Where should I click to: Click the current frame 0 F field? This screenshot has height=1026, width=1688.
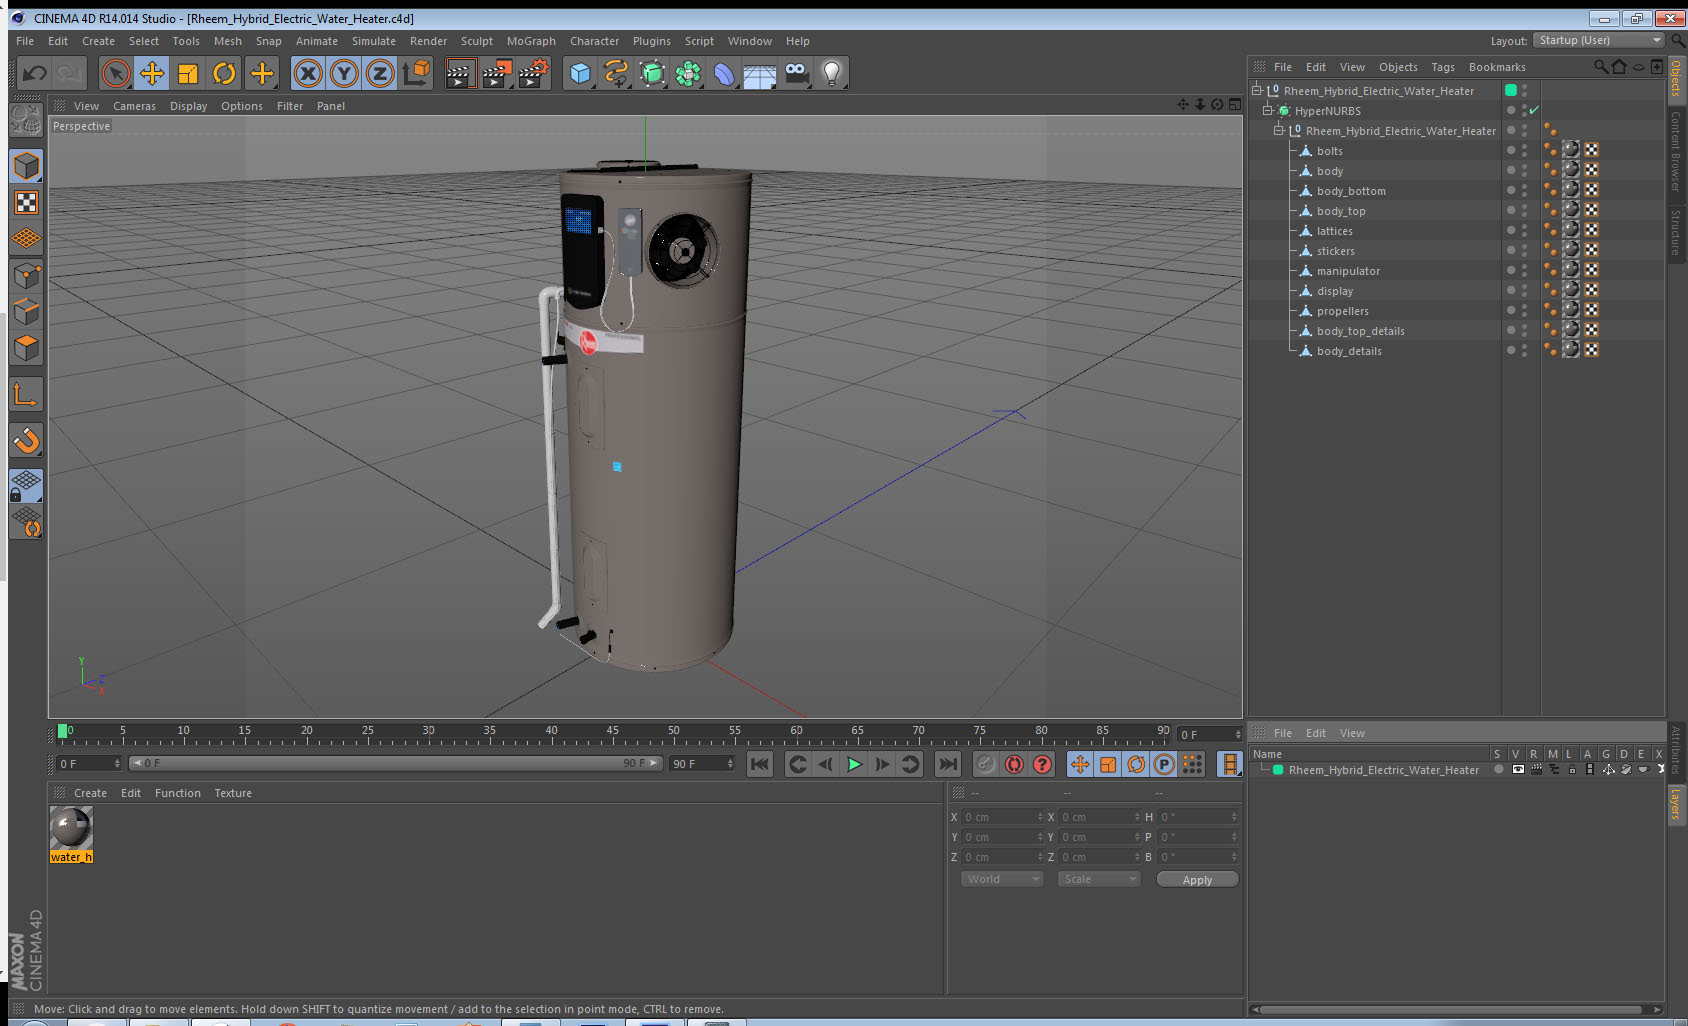(x=89, y=764)
